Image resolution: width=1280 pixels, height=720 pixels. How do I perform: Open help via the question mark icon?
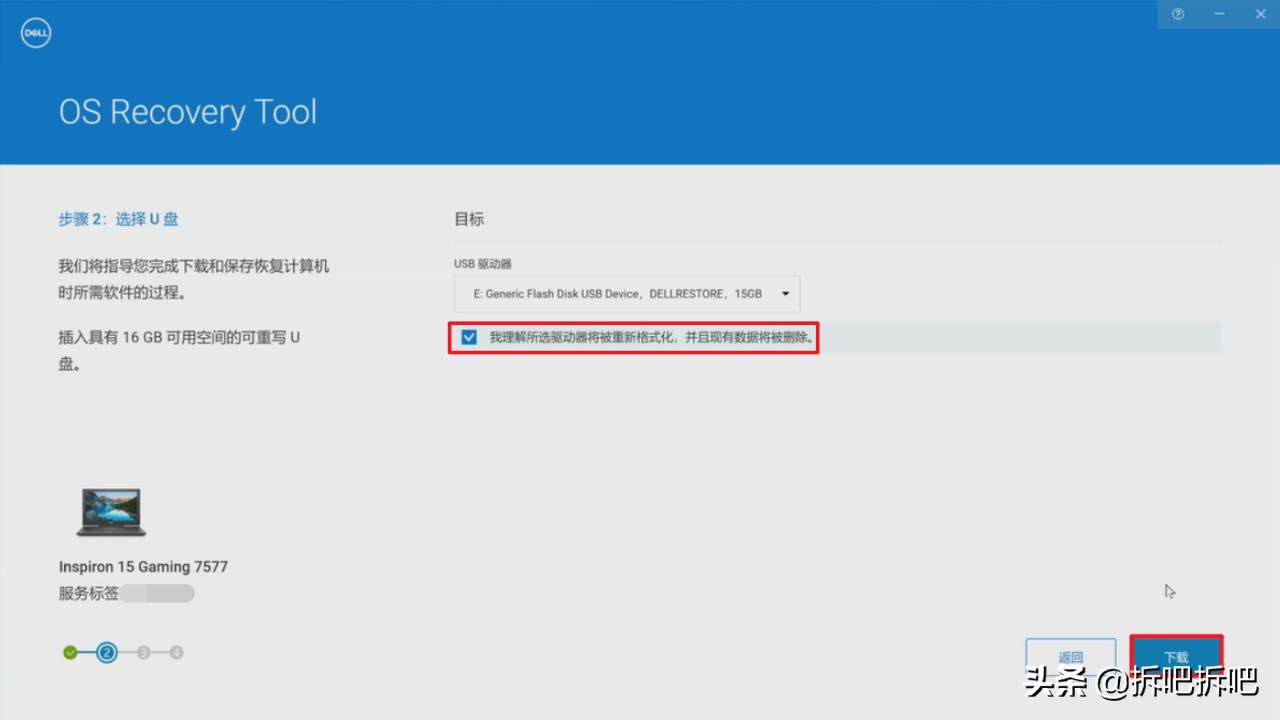1177,14
